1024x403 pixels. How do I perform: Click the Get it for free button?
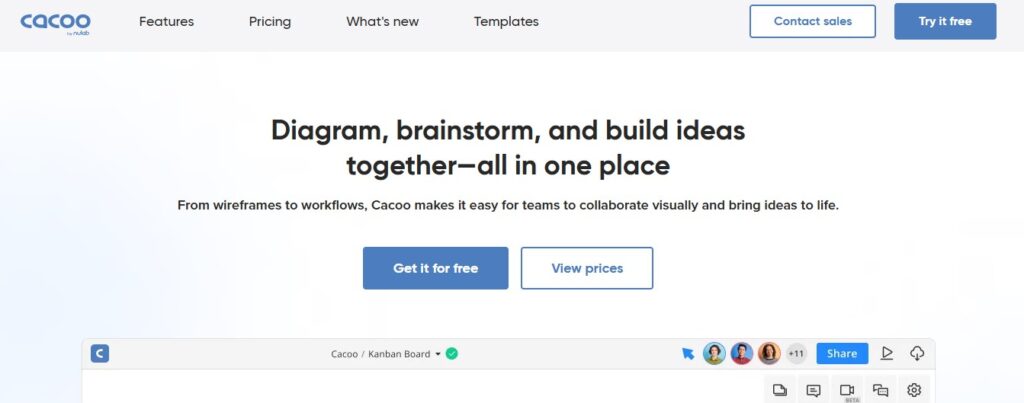(435, 268)
